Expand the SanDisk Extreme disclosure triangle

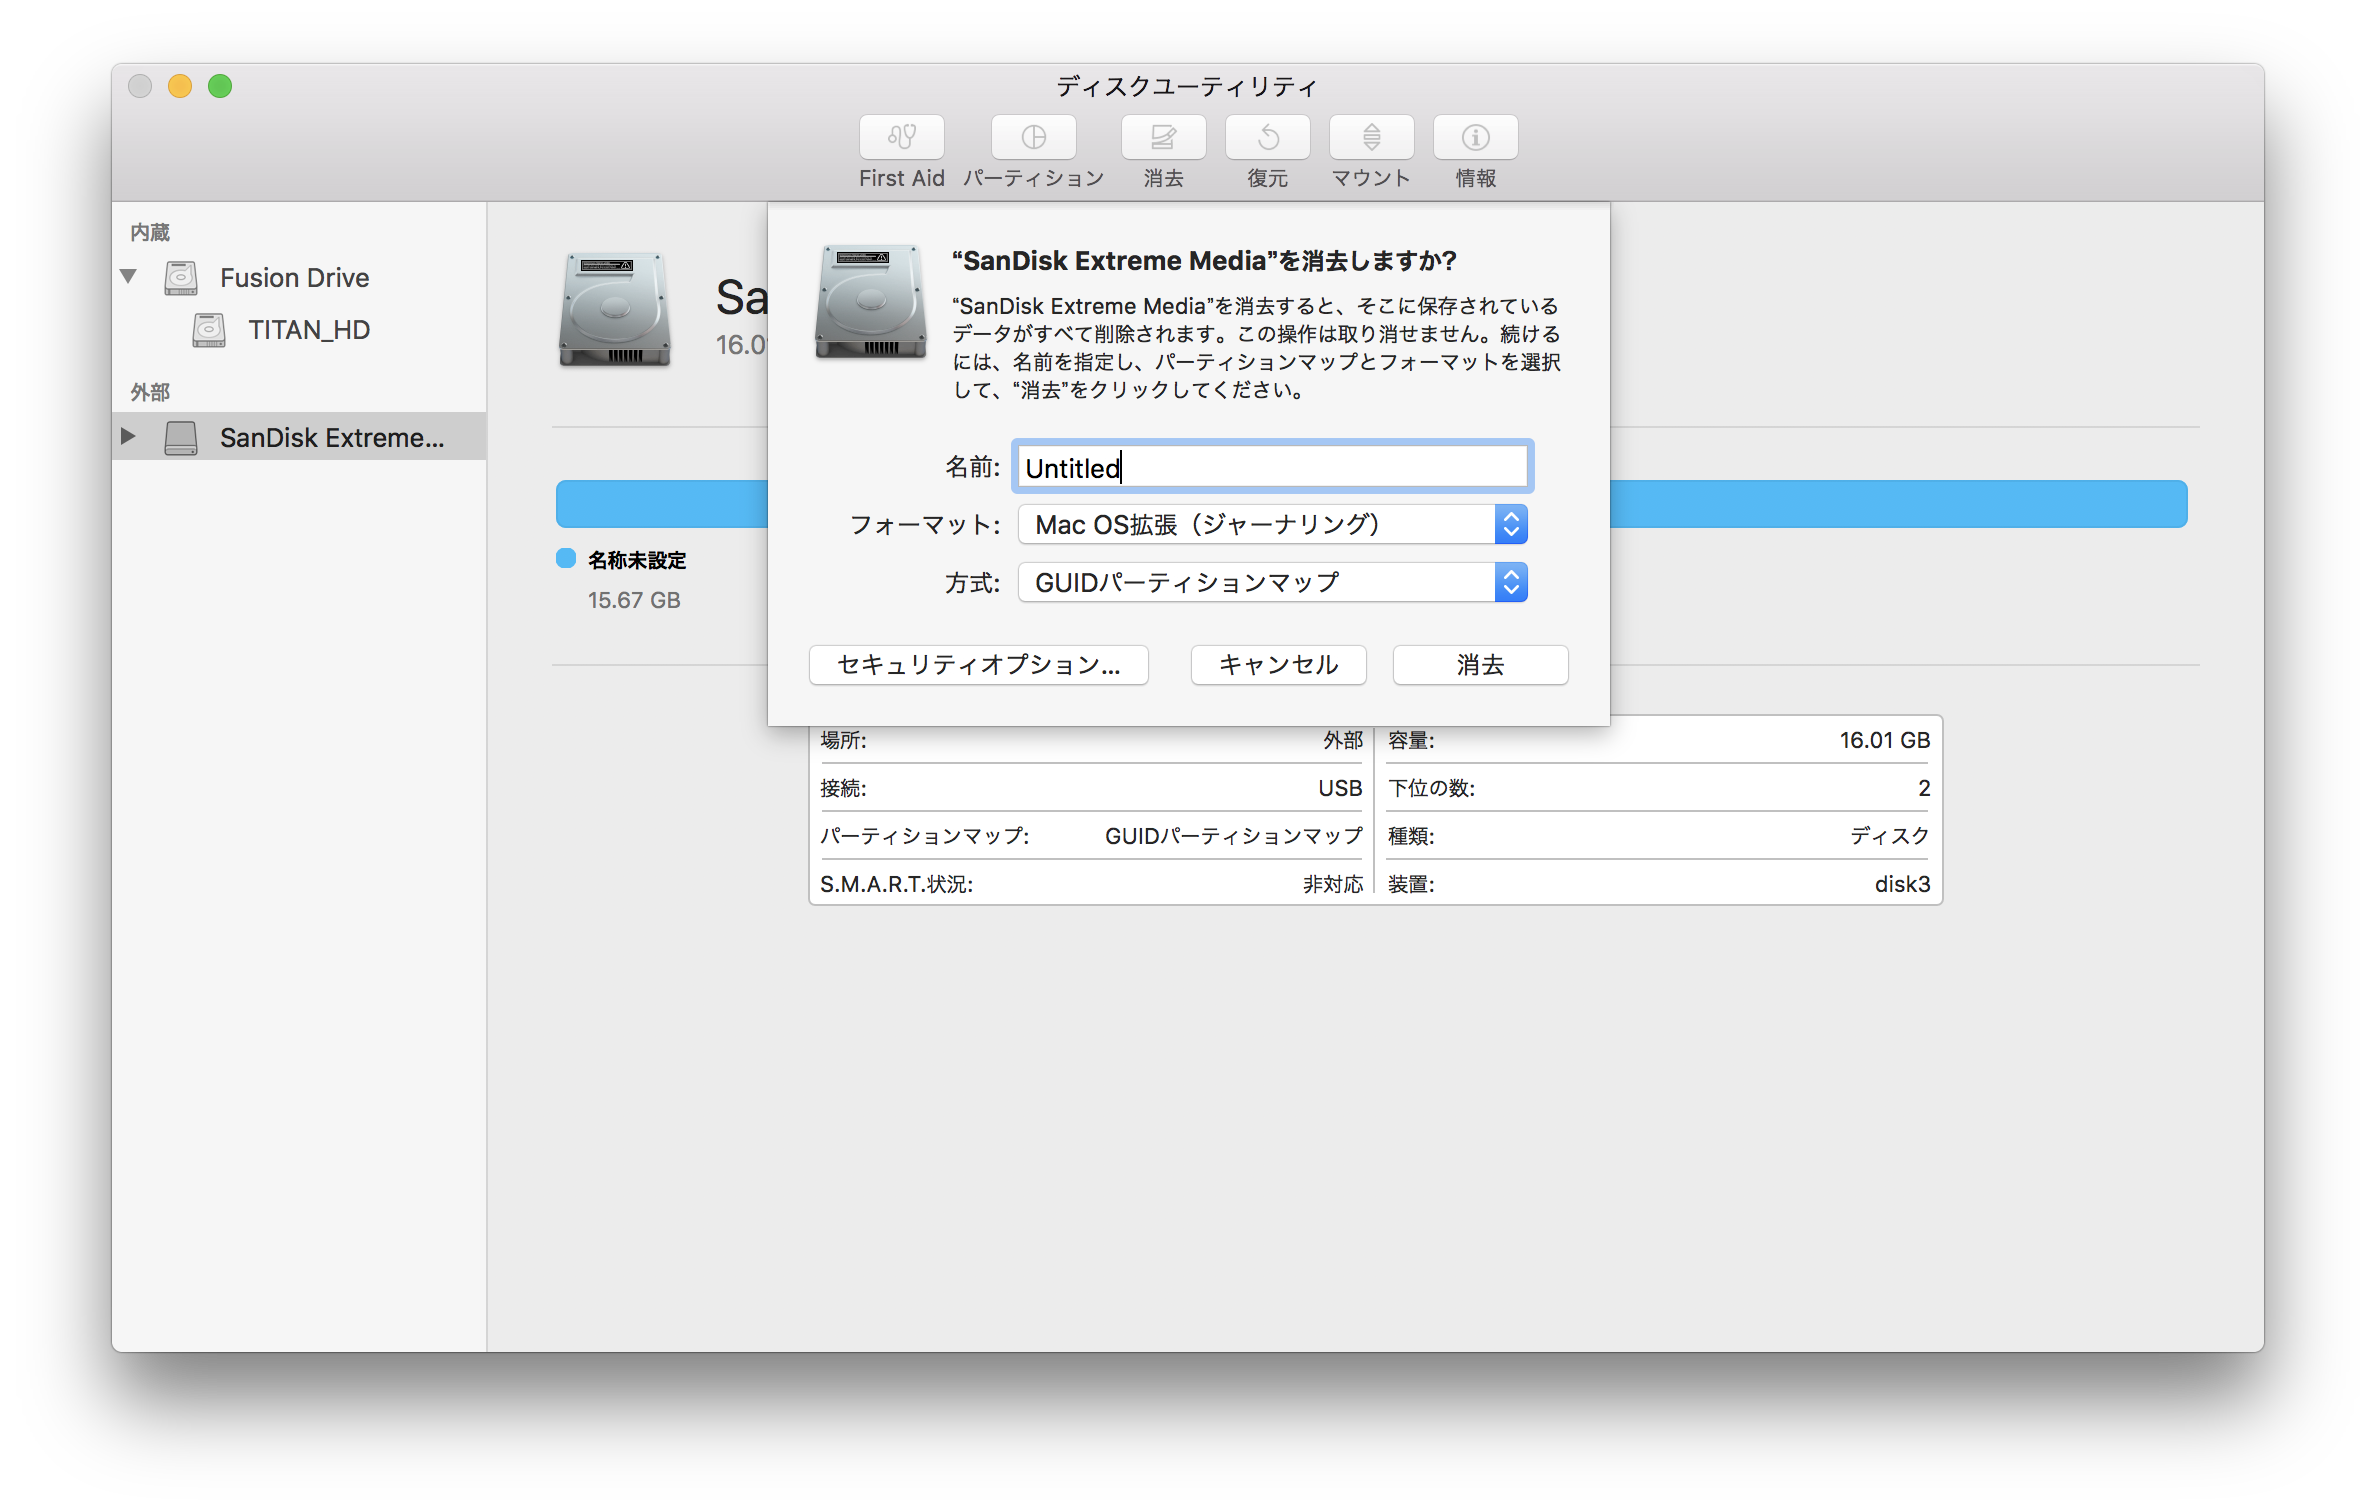(x=128, y=436)
